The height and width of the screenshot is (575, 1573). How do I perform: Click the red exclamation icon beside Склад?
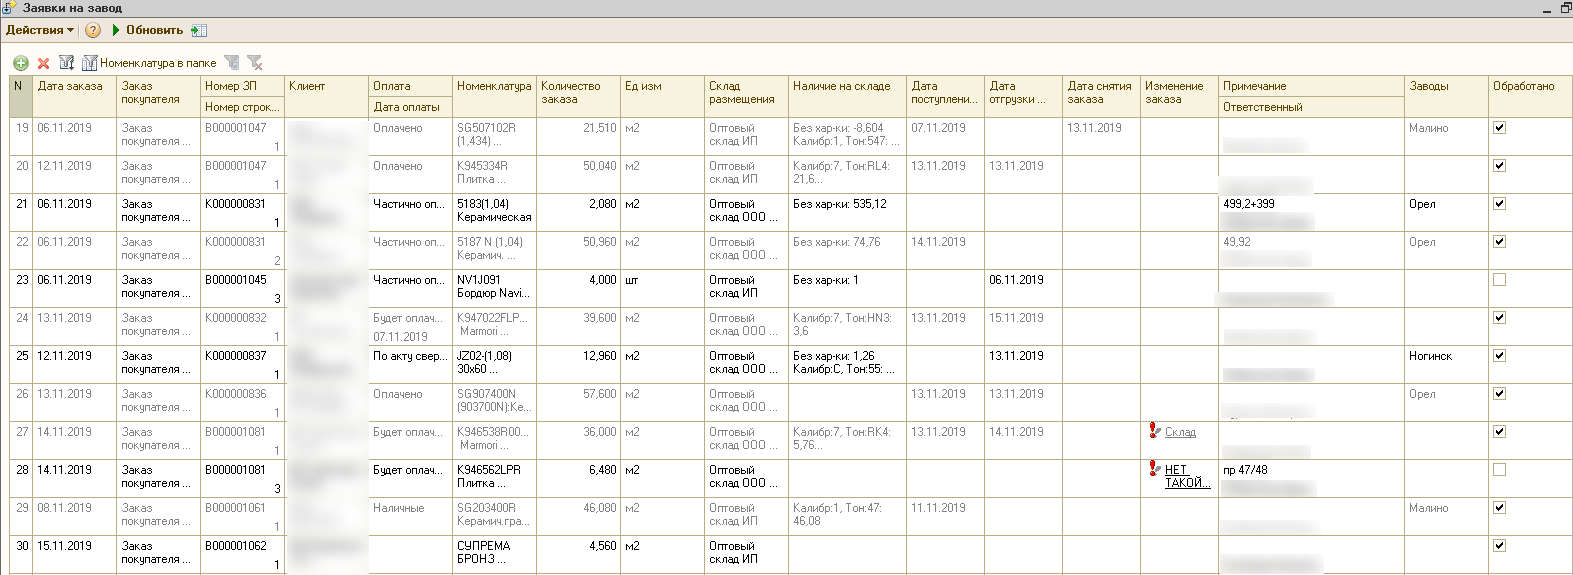[1154, 431]
